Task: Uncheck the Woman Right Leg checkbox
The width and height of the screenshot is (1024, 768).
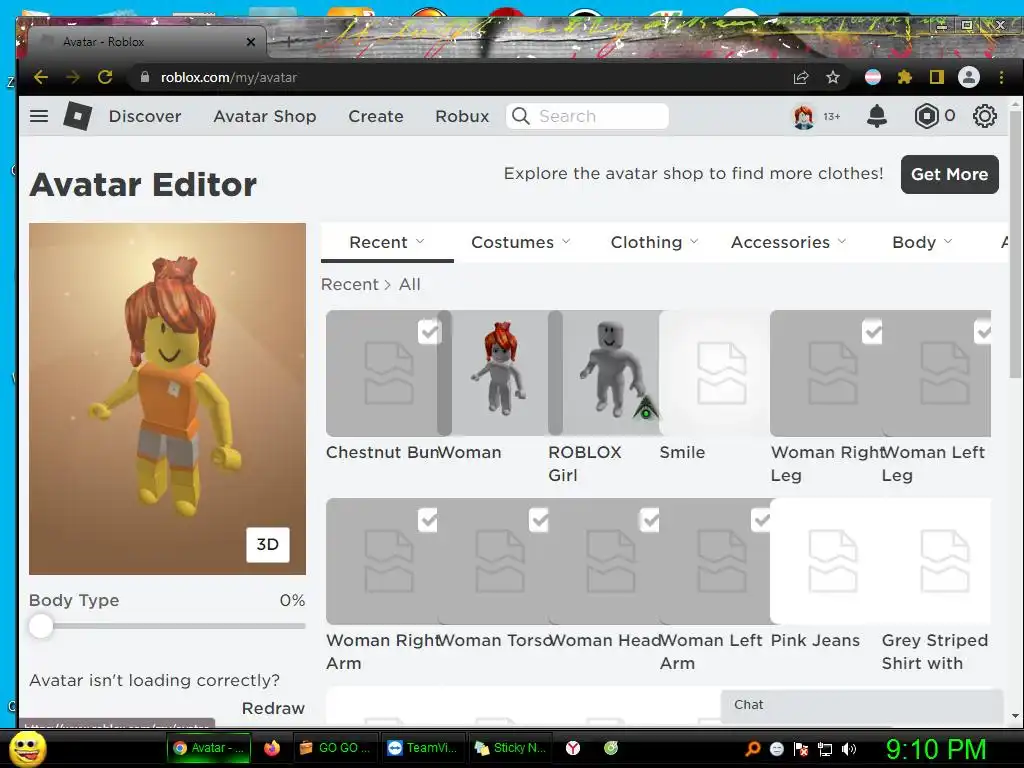Action: (872, 332)
